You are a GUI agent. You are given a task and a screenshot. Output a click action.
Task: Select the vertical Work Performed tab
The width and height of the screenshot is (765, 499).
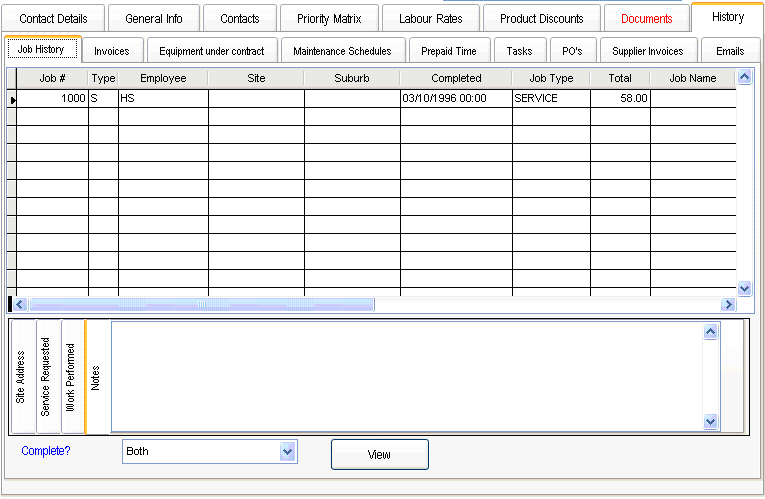(x=71, y=377)
